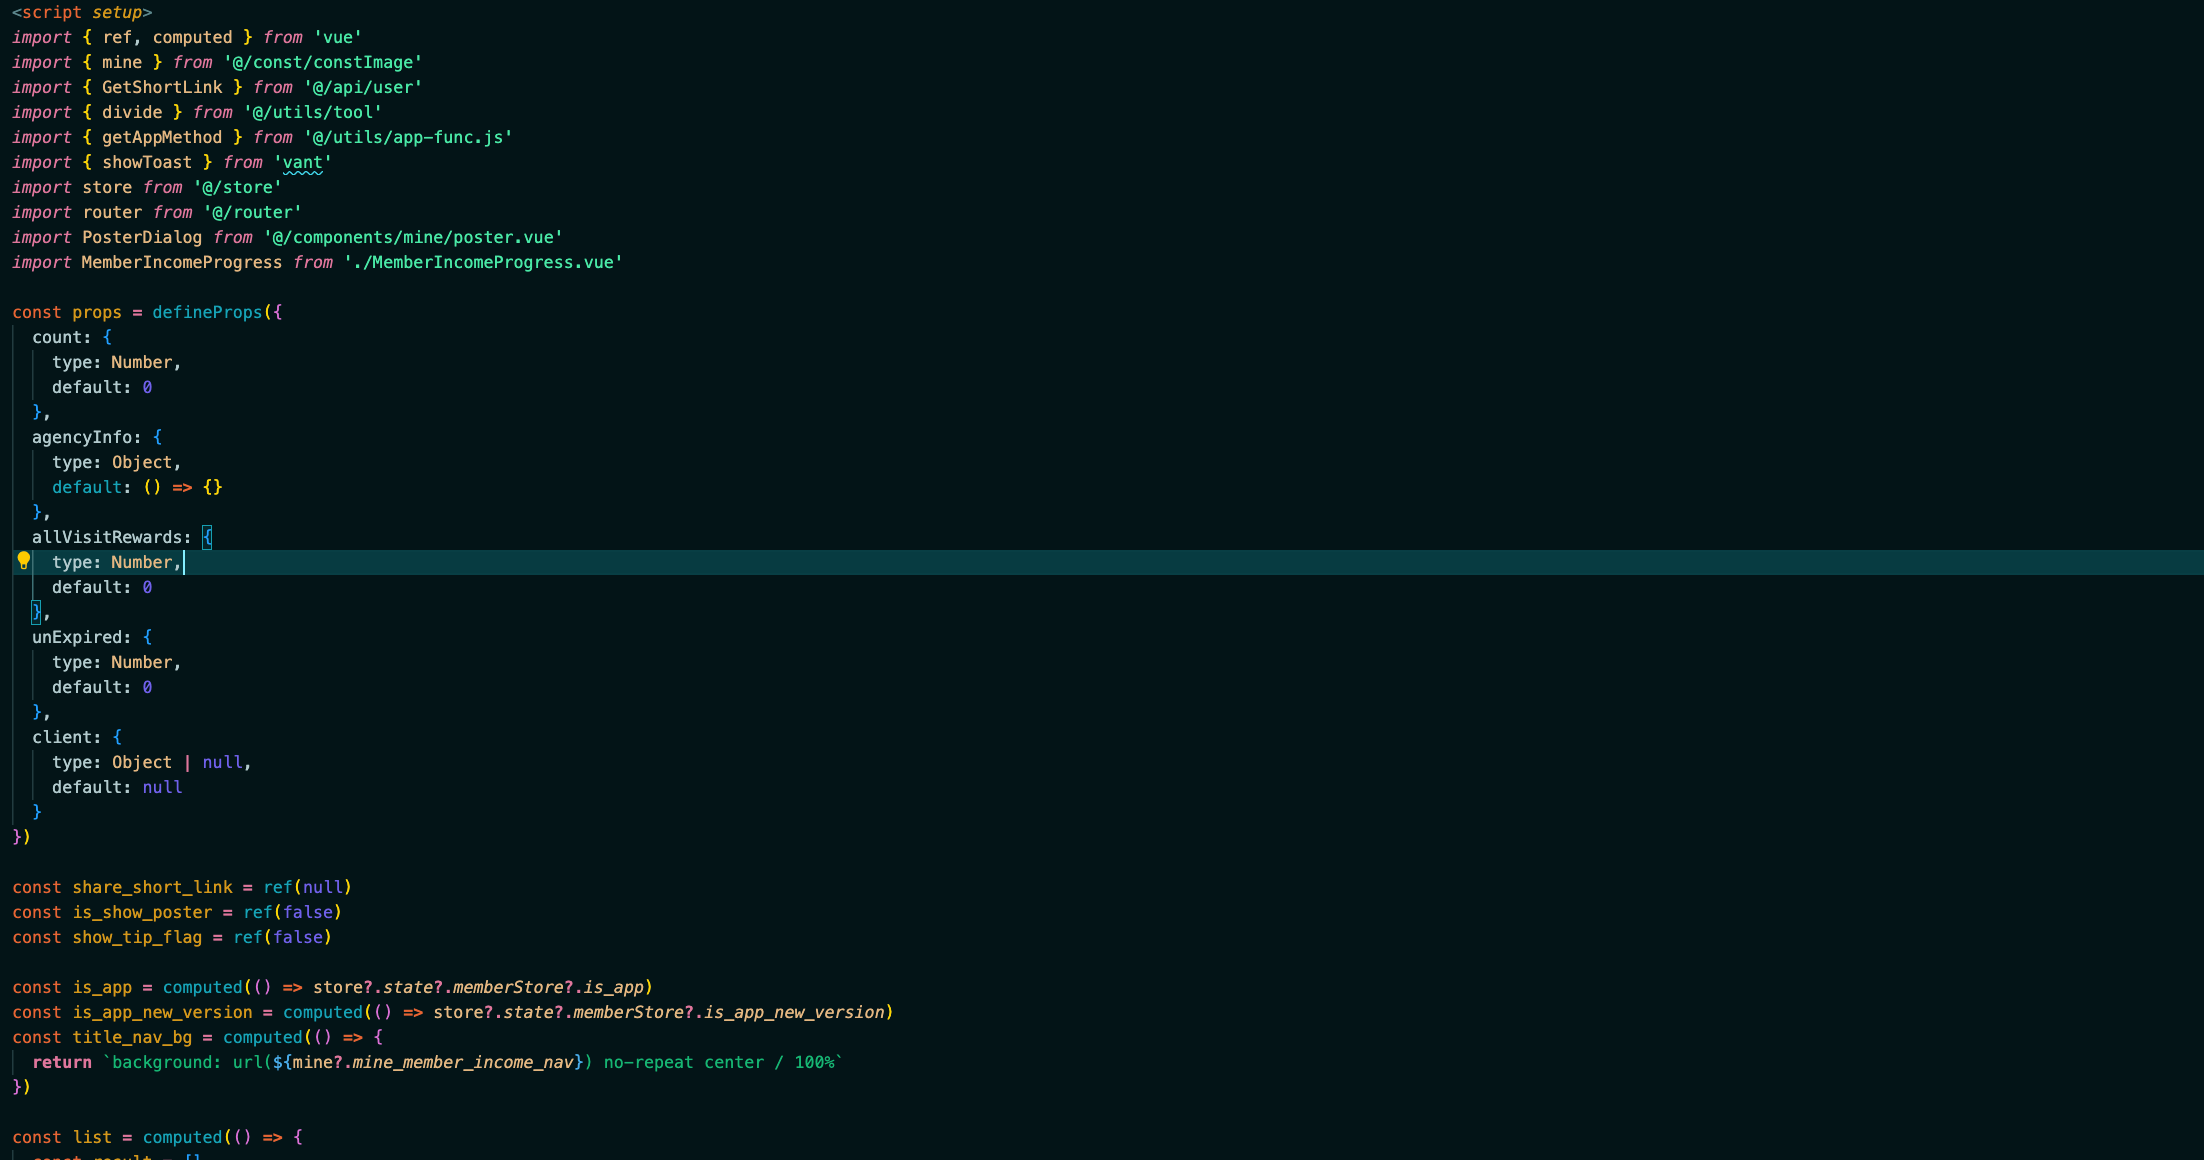Image resolution: width=2204 pixels, height=1160 pixels.
Task: Click the highlighted opening brace after allVisitRewards
Action: point(207,537)
